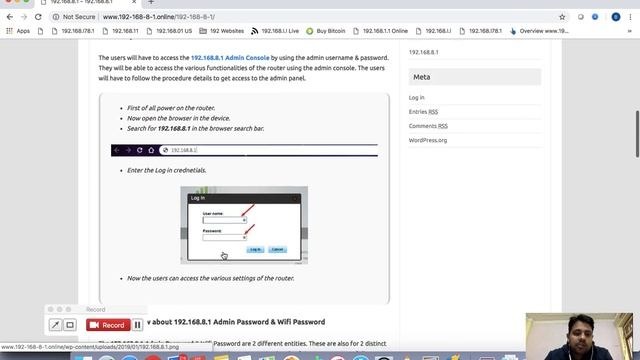Click the red Record button

pyautogui.click(x=108, y=325)
